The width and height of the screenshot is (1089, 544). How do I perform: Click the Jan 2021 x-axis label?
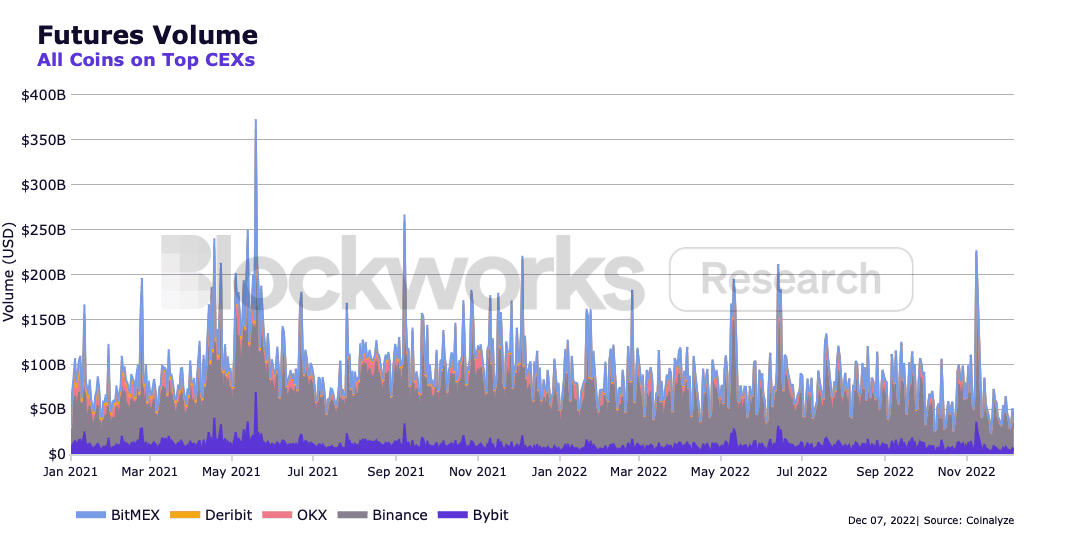(x=70, y=472)
